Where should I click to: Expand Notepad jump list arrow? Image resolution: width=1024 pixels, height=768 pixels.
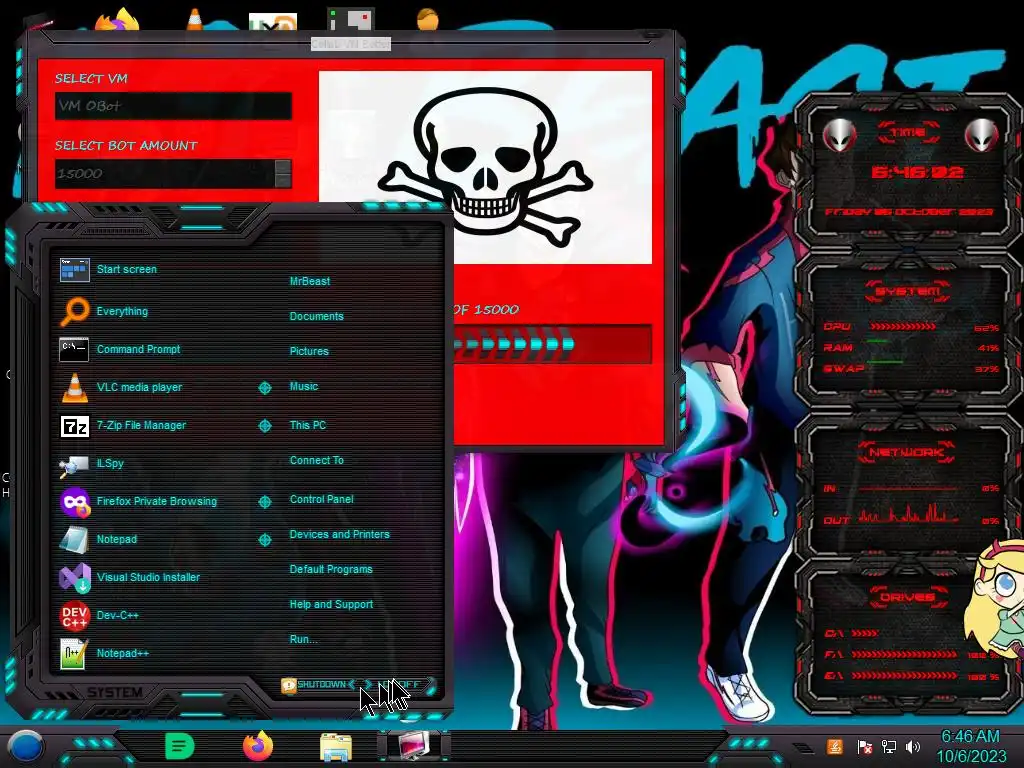tap(264, 539)
